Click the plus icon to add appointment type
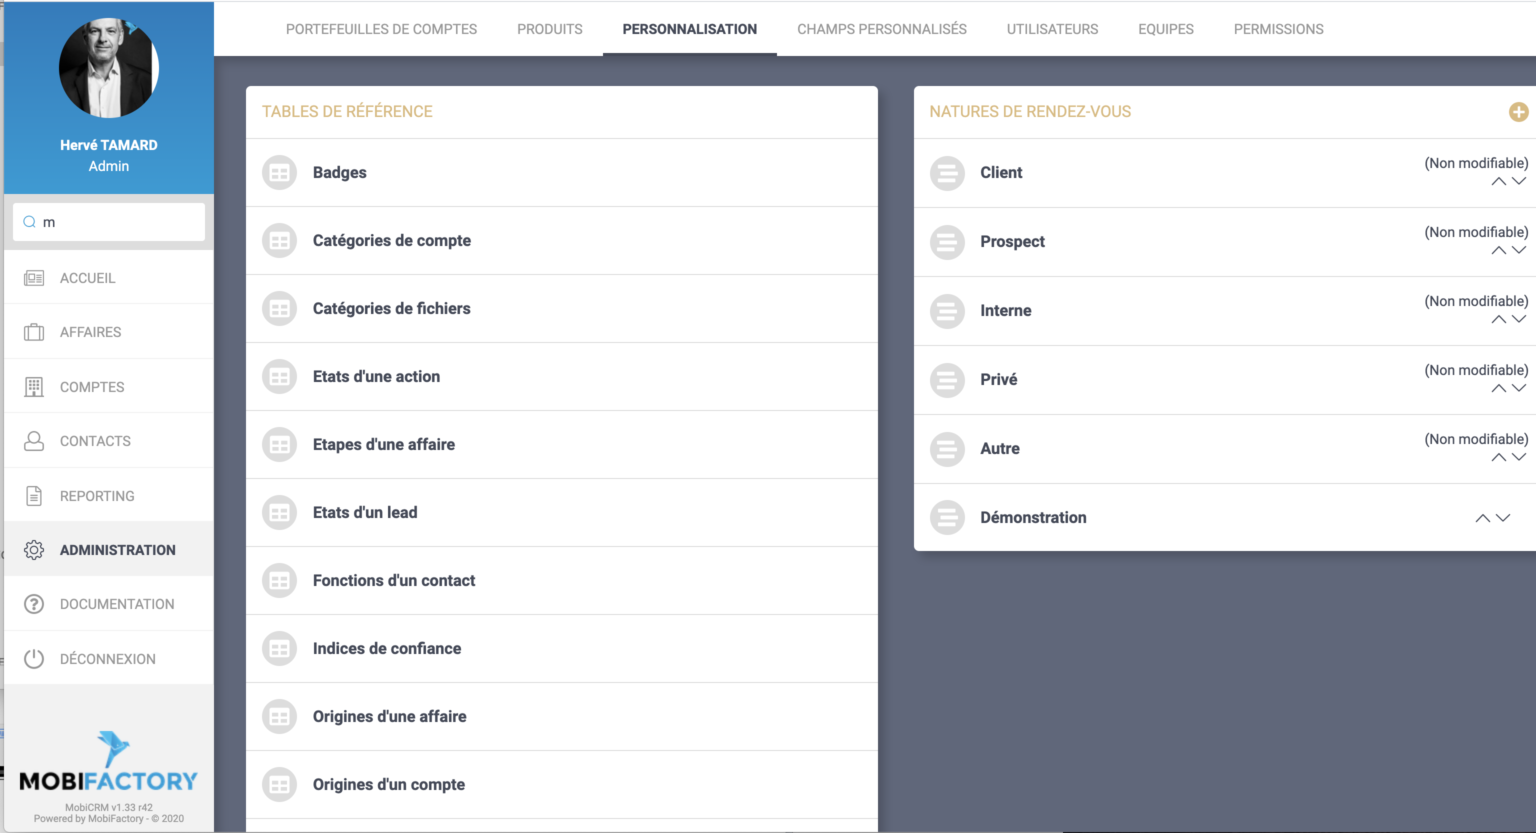The image size is (1536, 833). [1518, 112]
